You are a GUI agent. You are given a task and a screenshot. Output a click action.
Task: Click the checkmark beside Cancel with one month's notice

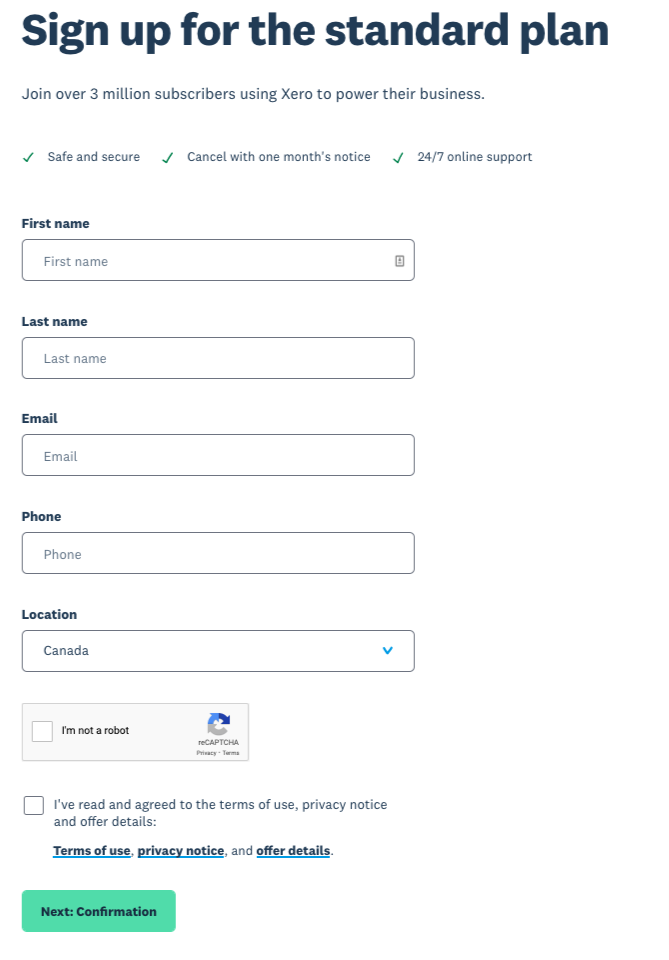(167, 158)
